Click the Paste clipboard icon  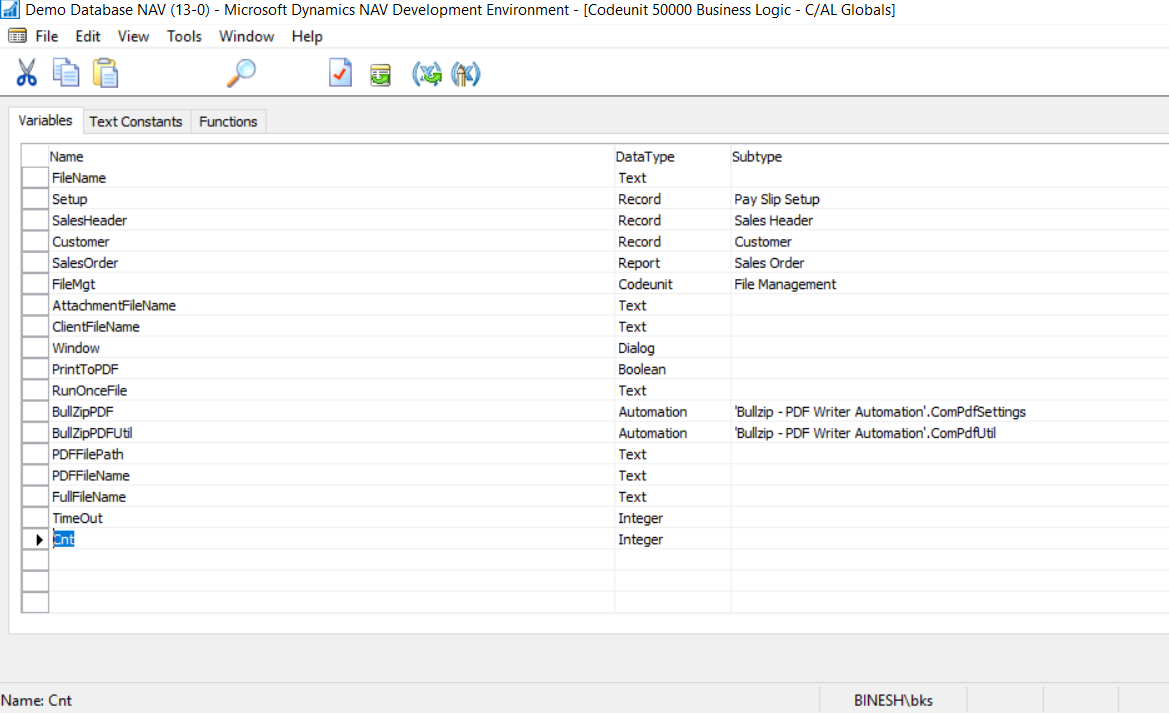tap(105, 72)
